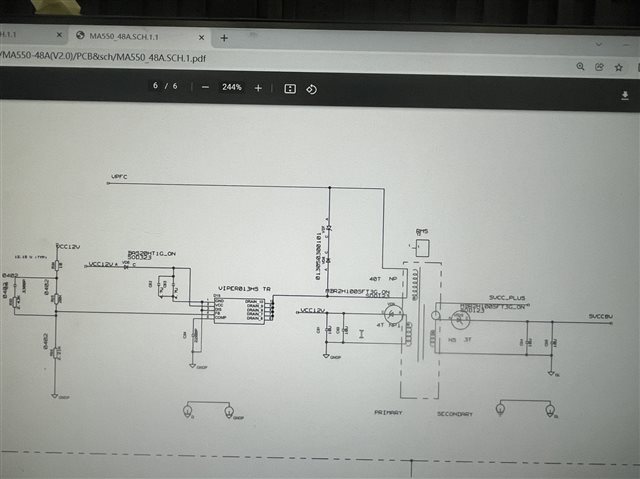Image resolution: width=640 pixels, height=479 pixels.
Task: Click the SVCC_PLUS net label
Action: (507, 297)
